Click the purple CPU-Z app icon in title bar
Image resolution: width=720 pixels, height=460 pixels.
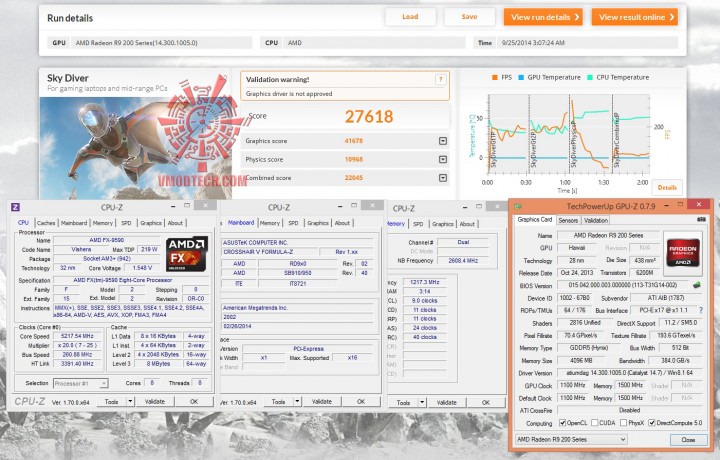15,207
